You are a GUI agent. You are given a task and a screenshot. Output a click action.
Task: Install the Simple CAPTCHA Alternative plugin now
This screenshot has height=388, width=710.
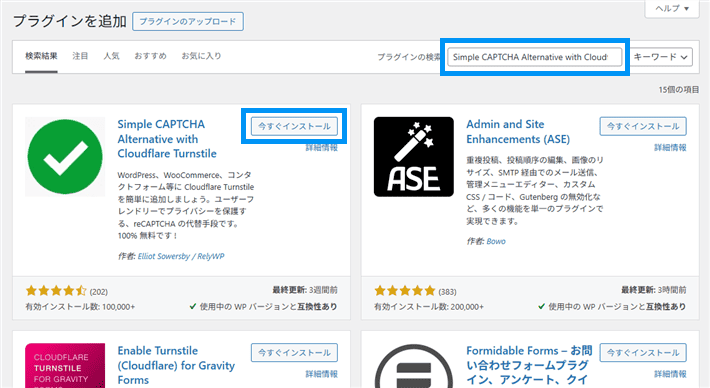(294, 126)
